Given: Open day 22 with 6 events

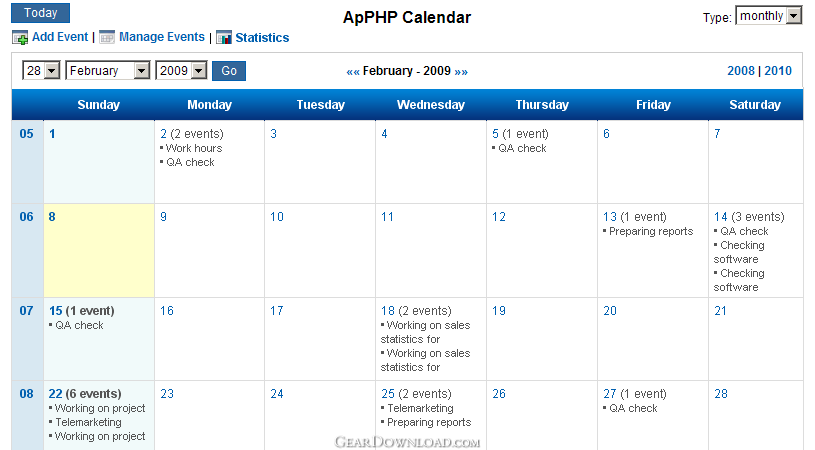Looking at the screenshot, I should [x=56, y=394].
